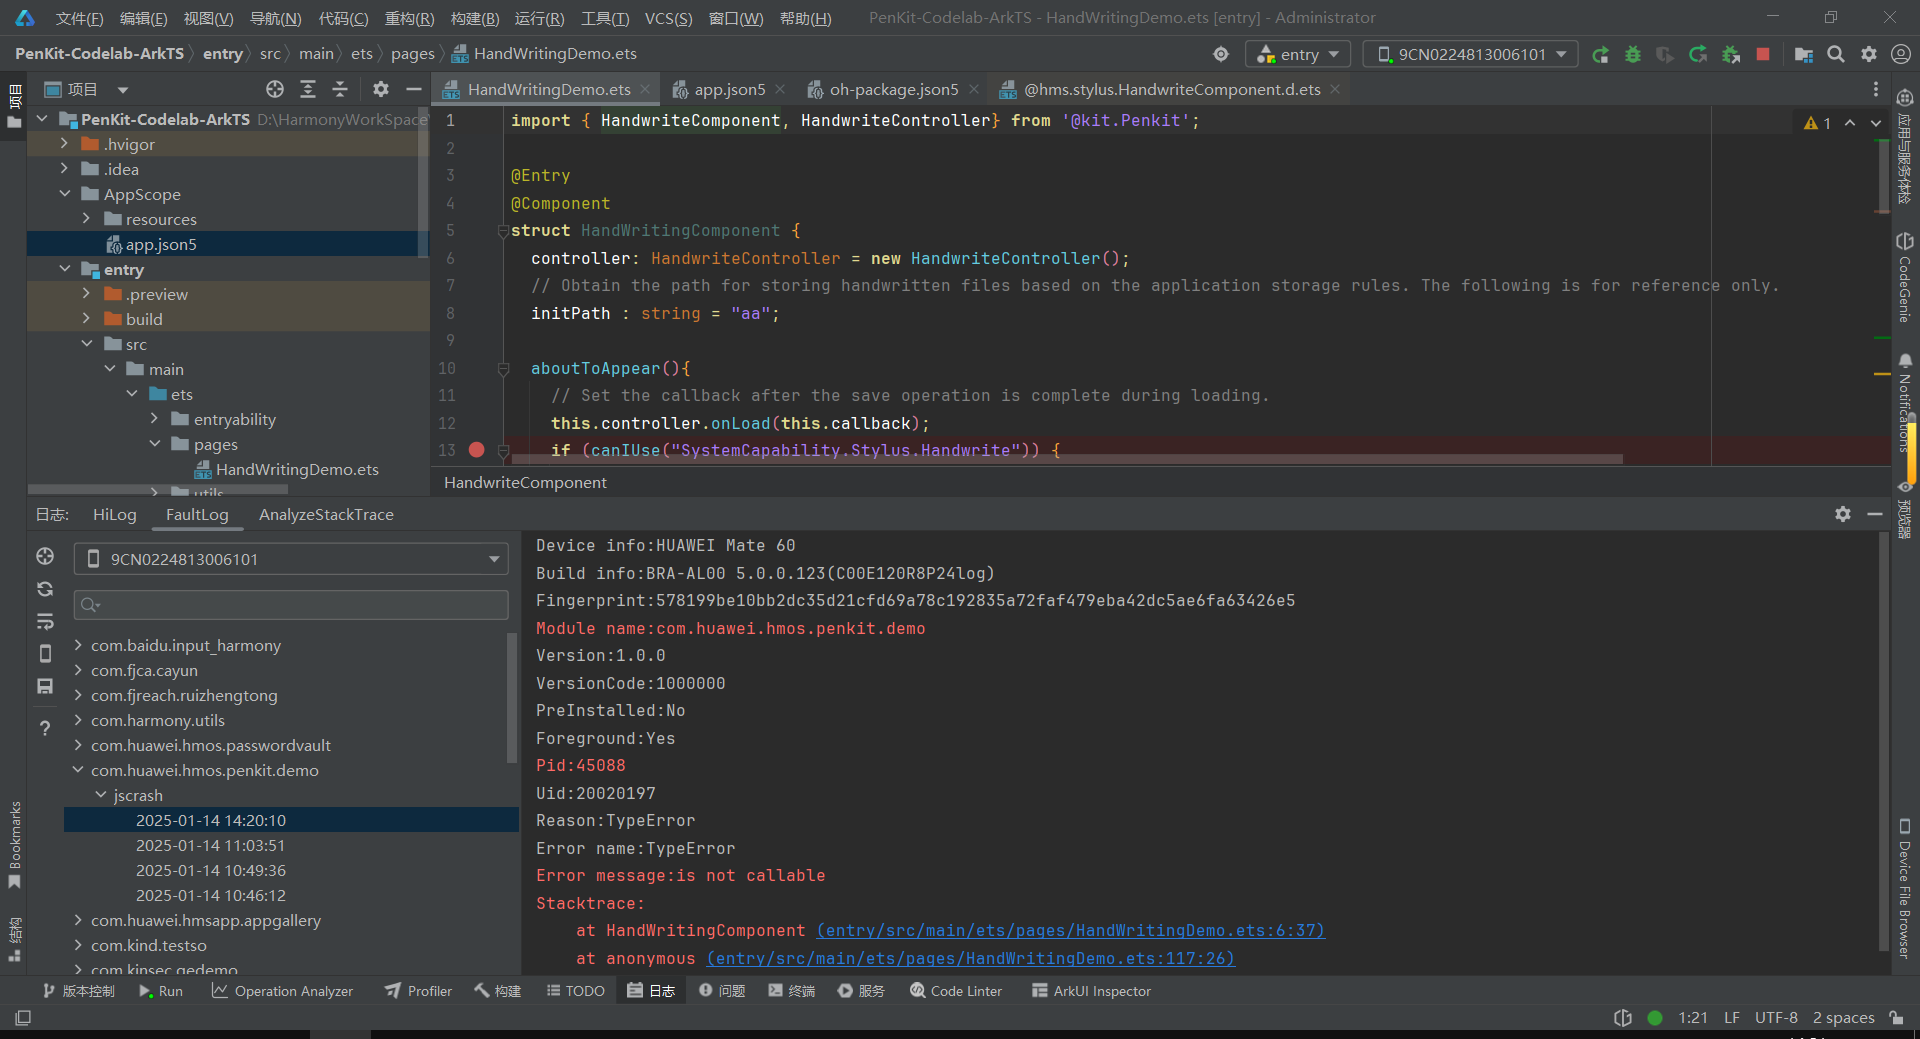The height and width of the screenshot is (1039, 1920).
Task: Expand the entryability folder
Action: (154, 419)
